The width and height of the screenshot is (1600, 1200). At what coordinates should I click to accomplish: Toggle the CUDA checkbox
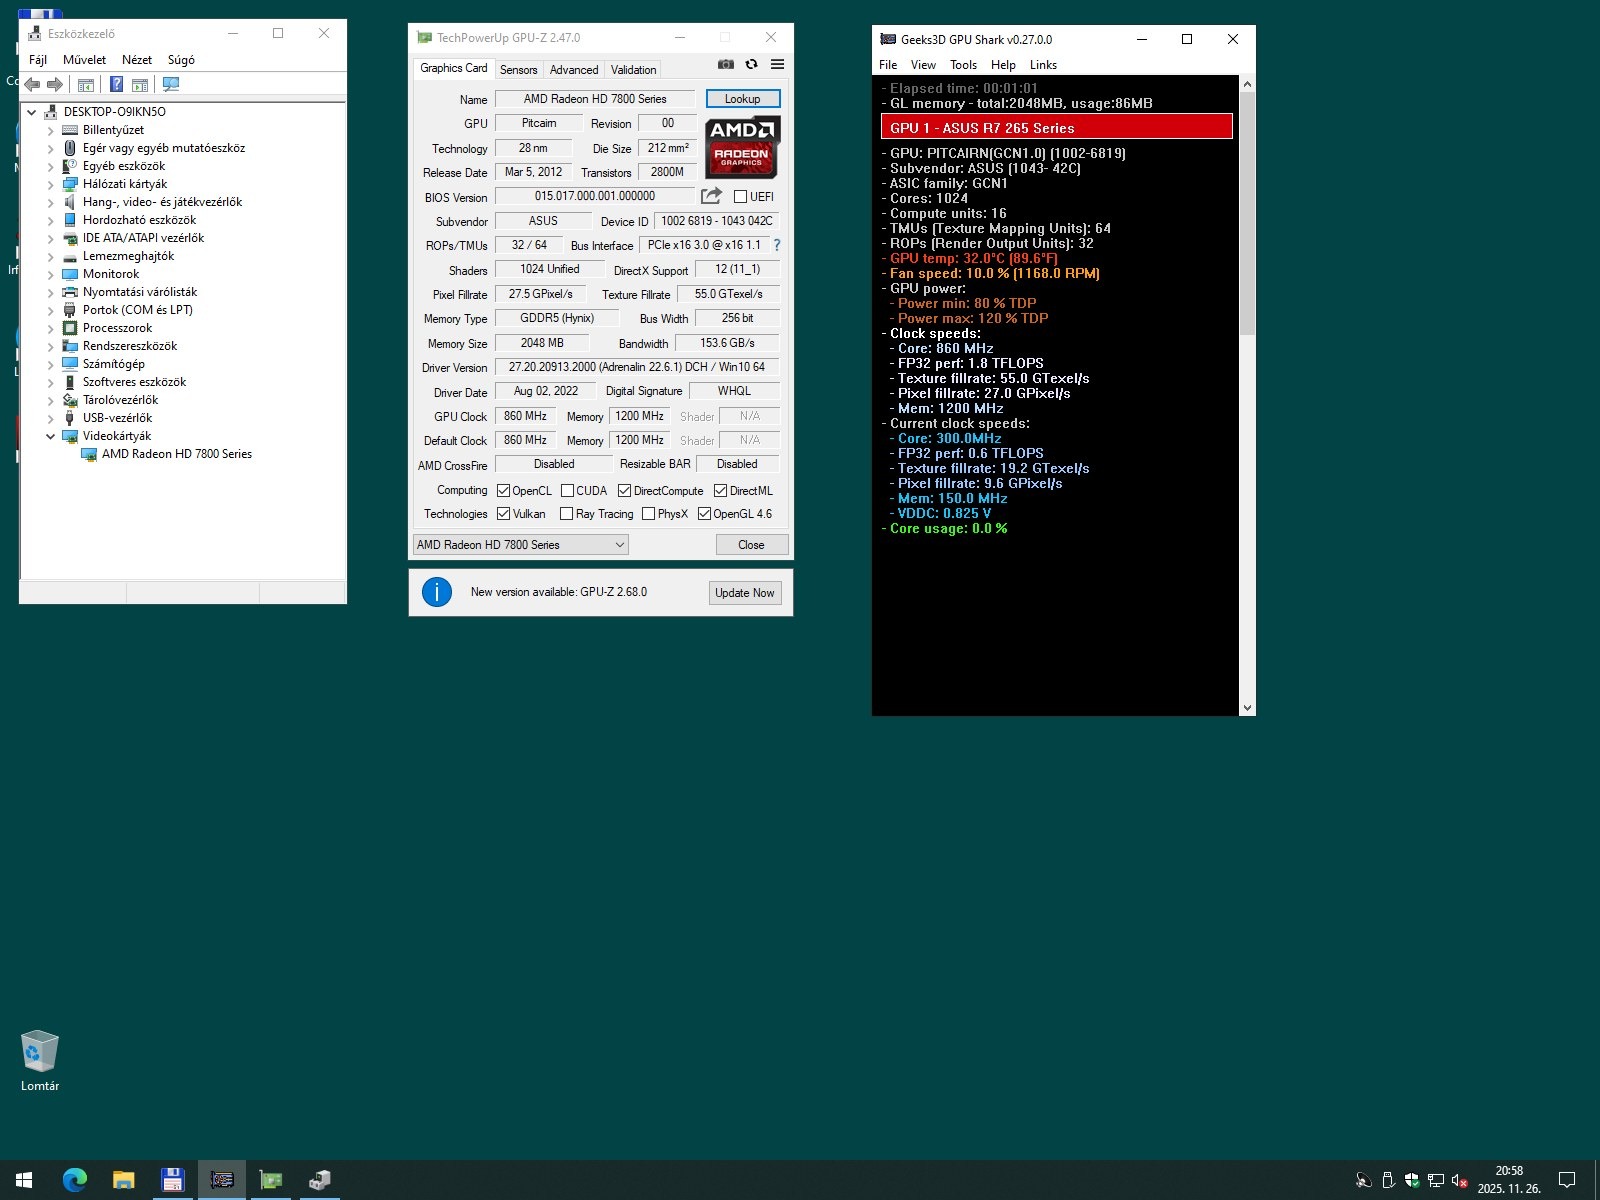click(567, 491)
